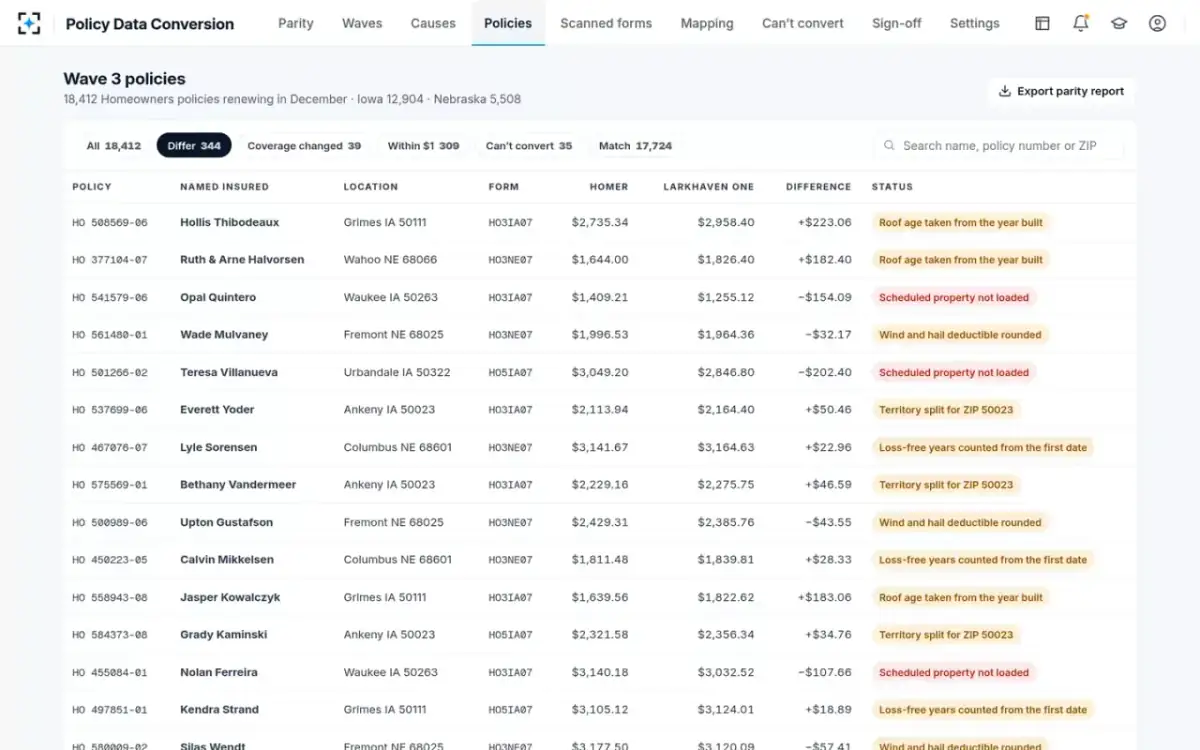Select the Policies tab

508,23
